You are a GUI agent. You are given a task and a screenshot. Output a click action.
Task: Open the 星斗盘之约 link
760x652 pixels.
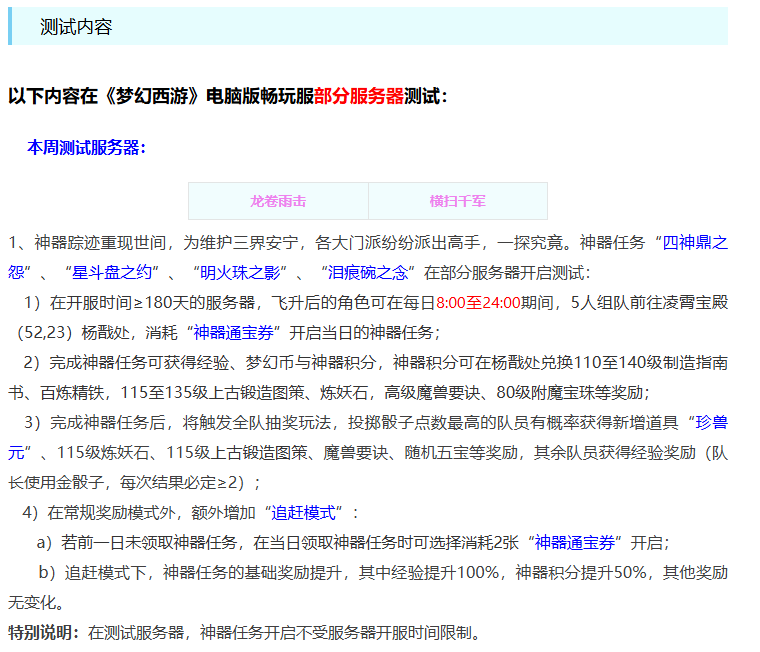tap(110, 272)
